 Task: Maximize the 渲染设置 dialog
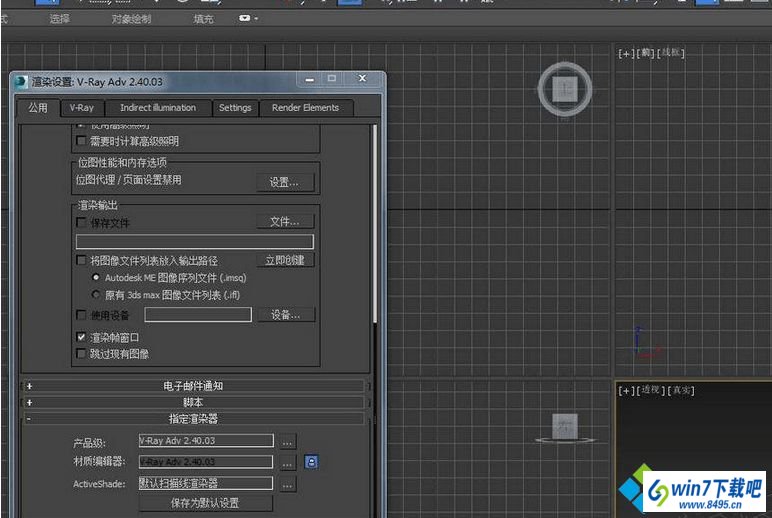pyautogui.click(x=332, y=79)
